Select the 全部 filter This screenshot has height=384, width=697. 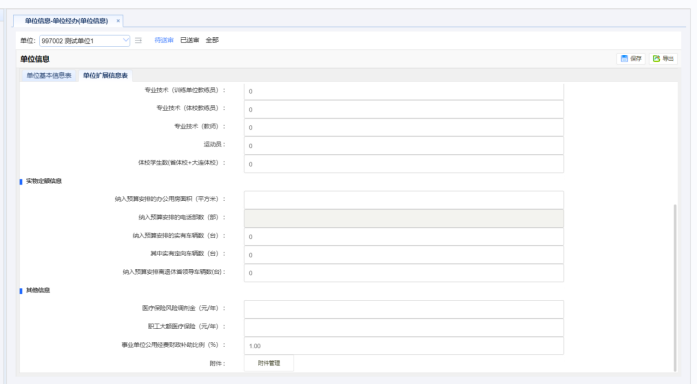(x=212, y=40)
